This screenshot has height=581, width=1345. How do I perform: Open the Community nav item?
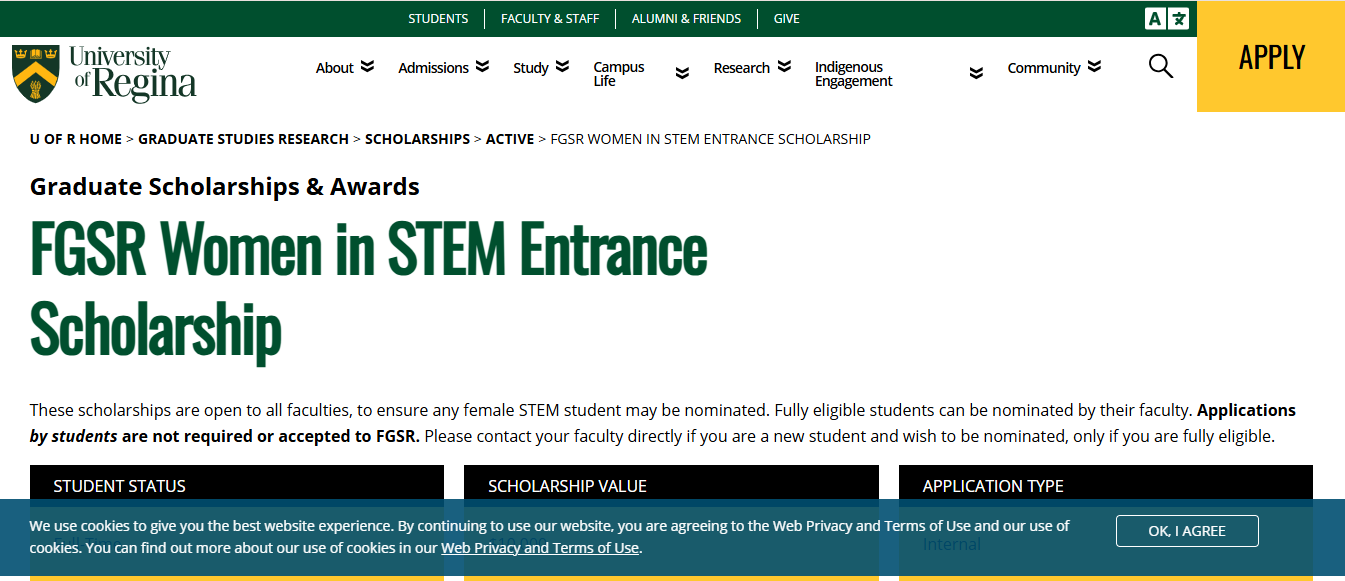(x=1043, y=68)
